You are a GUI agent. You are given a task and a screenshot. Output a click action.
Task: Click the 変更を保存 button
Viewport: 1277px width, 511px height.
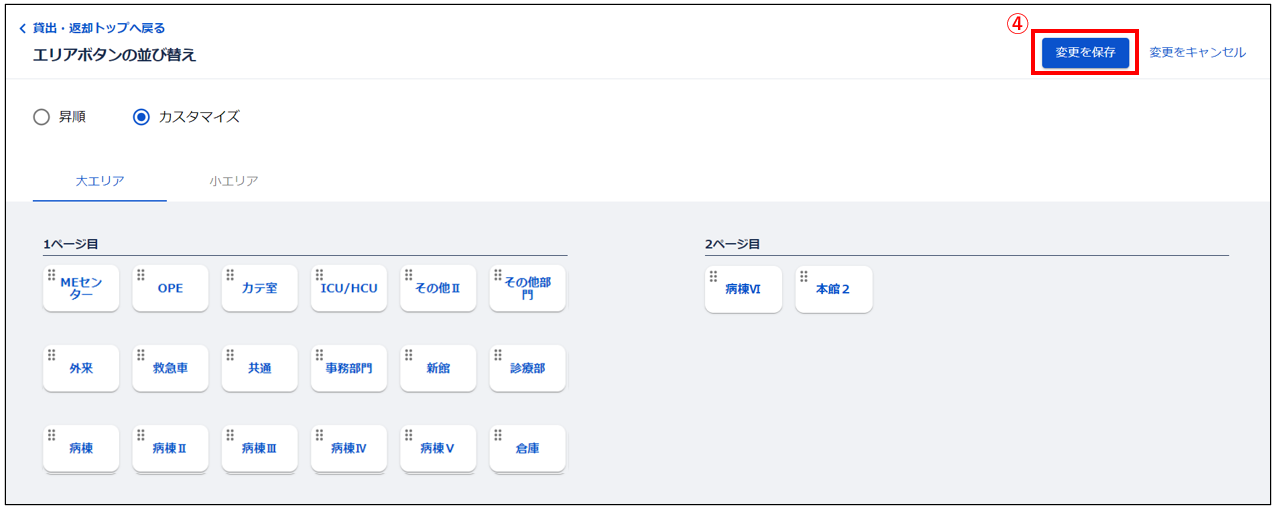point(1085,53)
